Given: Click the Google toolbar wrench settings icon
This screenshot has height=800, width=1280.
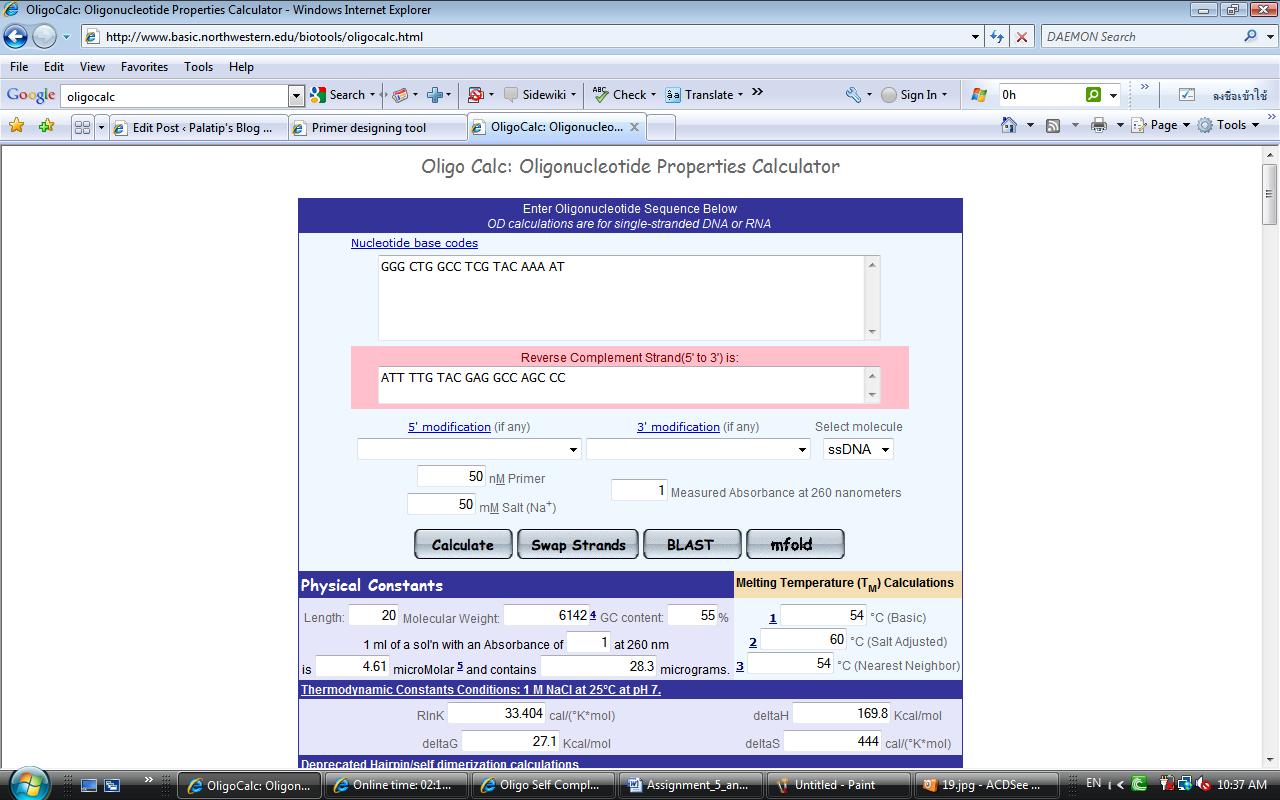Looking at the screenshot, I should coord(853,95).
